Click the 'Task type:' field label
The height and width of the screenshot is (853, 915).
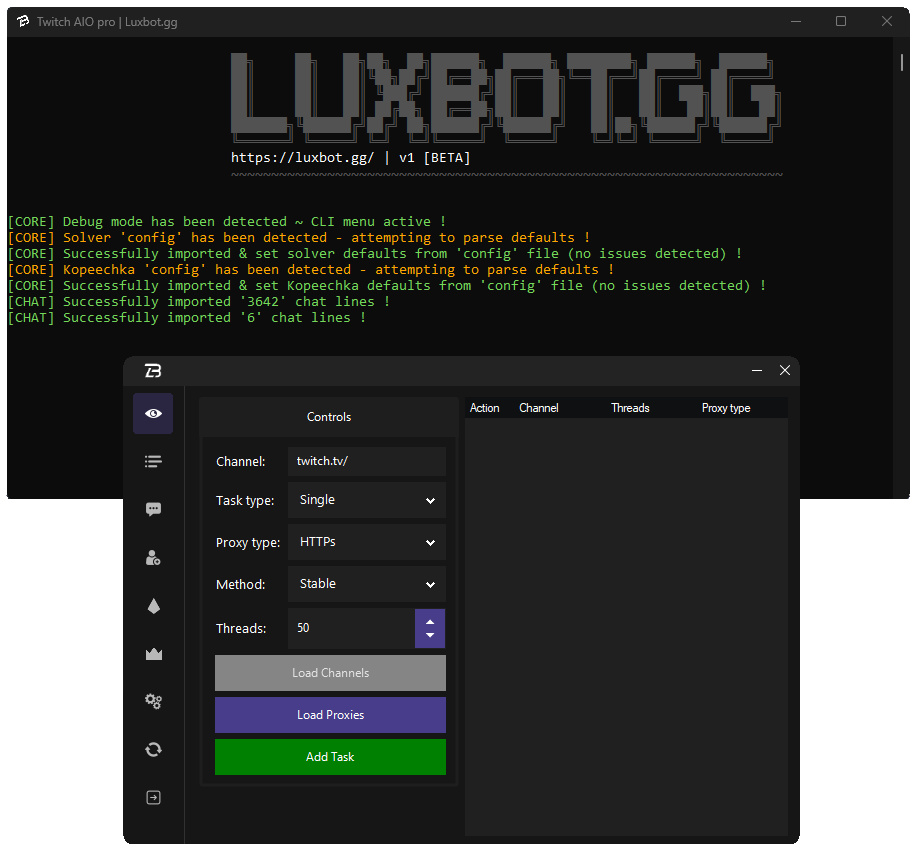pyautogui.click(x=245, y=501)
